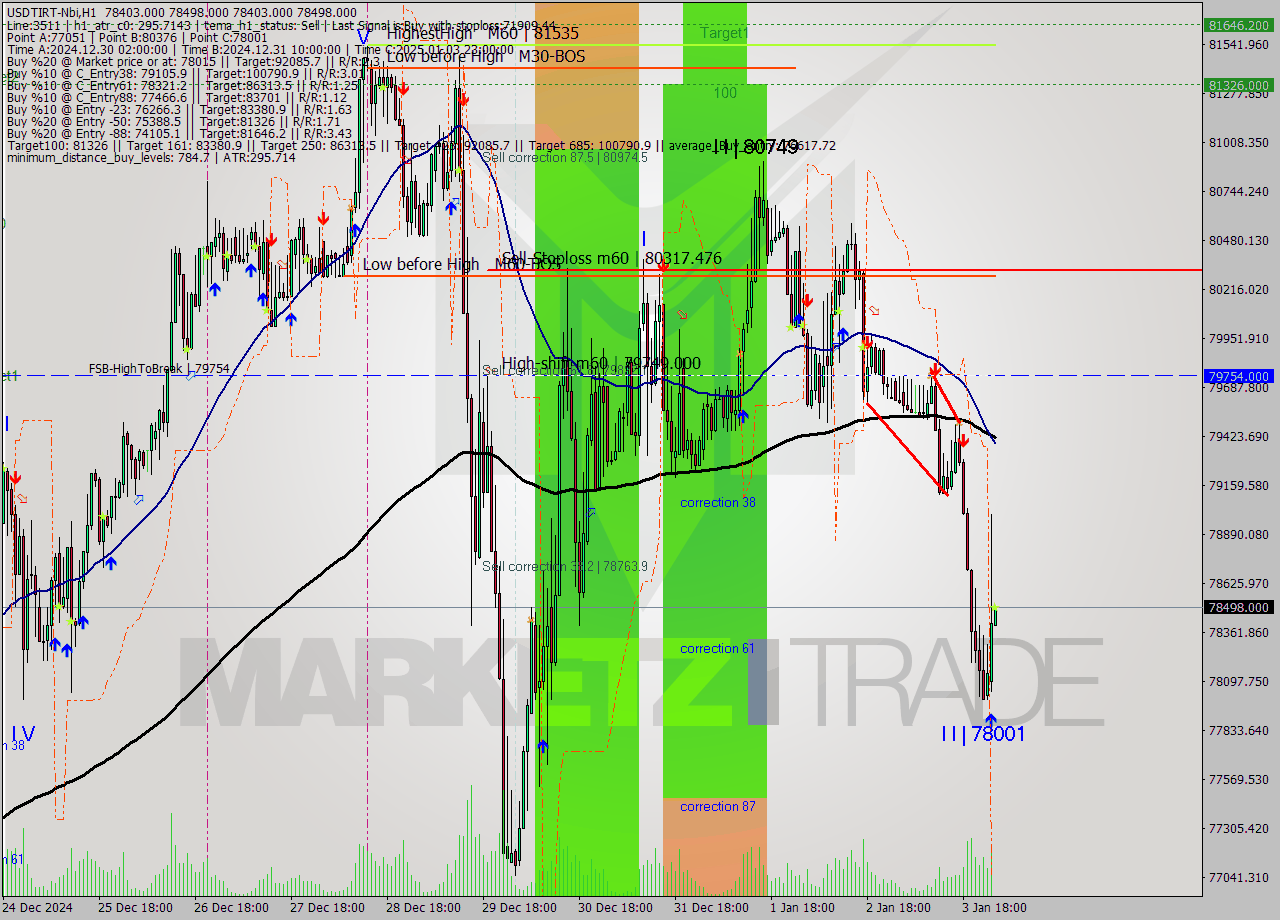
Task: Select the Buy %10 @ C_Entry61: 78321.2 line
Action: click(182, 85)
